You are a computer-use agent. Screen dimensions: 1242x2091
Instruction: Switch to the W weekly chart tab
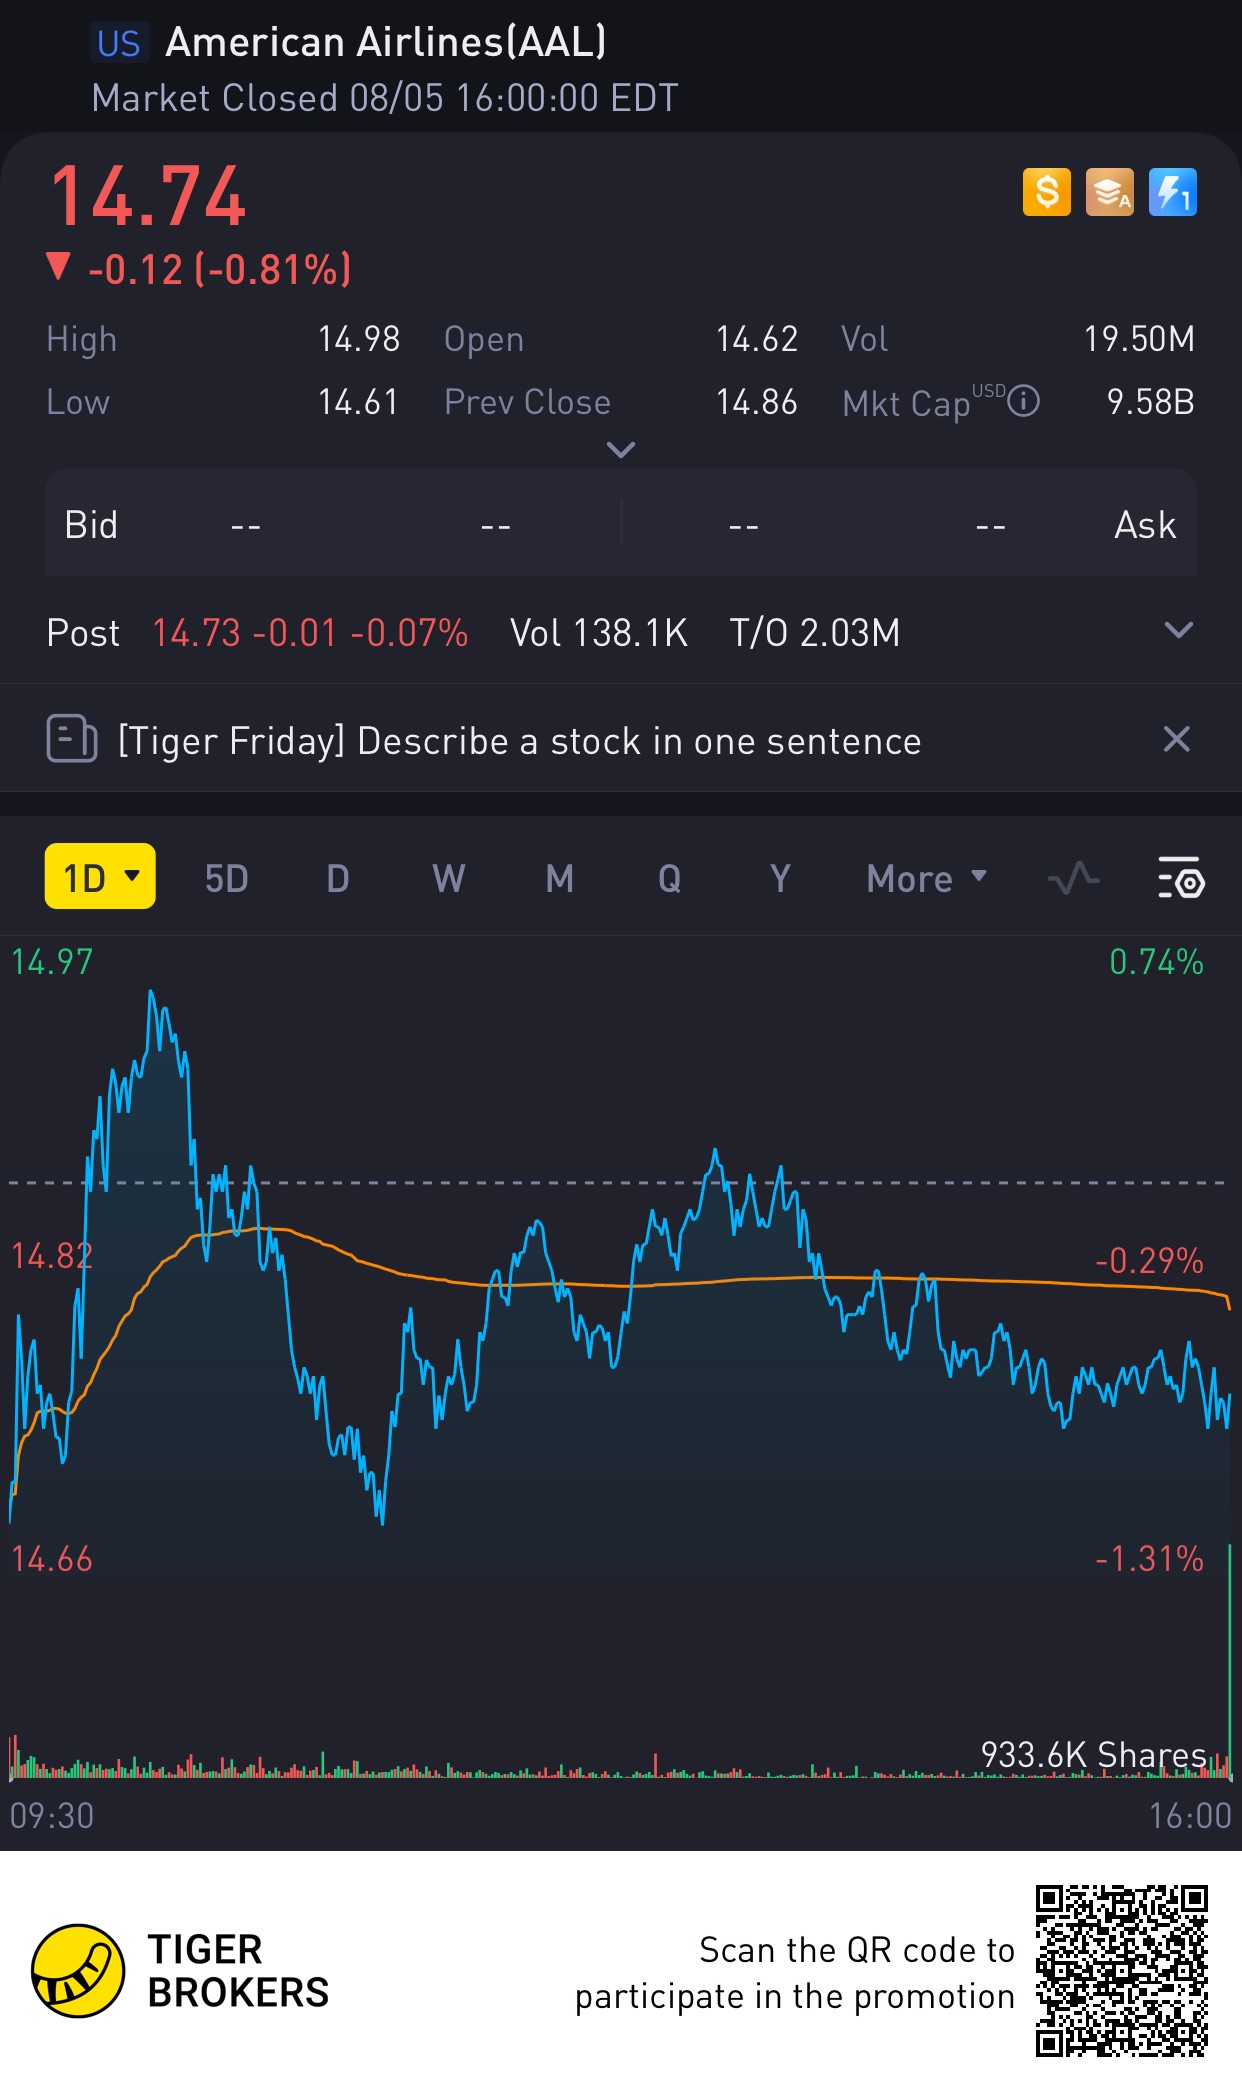448,879
